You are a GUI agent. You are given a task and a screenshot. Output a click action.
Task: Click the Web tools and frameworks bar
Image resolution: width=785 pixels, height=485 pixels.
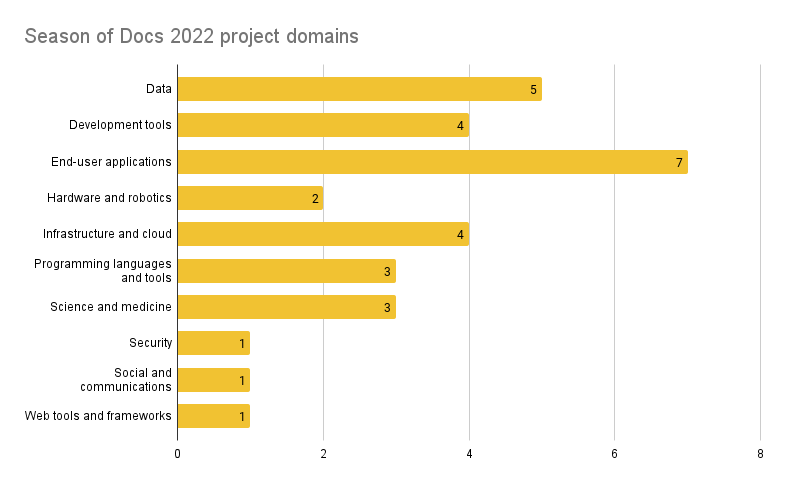point(213,416)
